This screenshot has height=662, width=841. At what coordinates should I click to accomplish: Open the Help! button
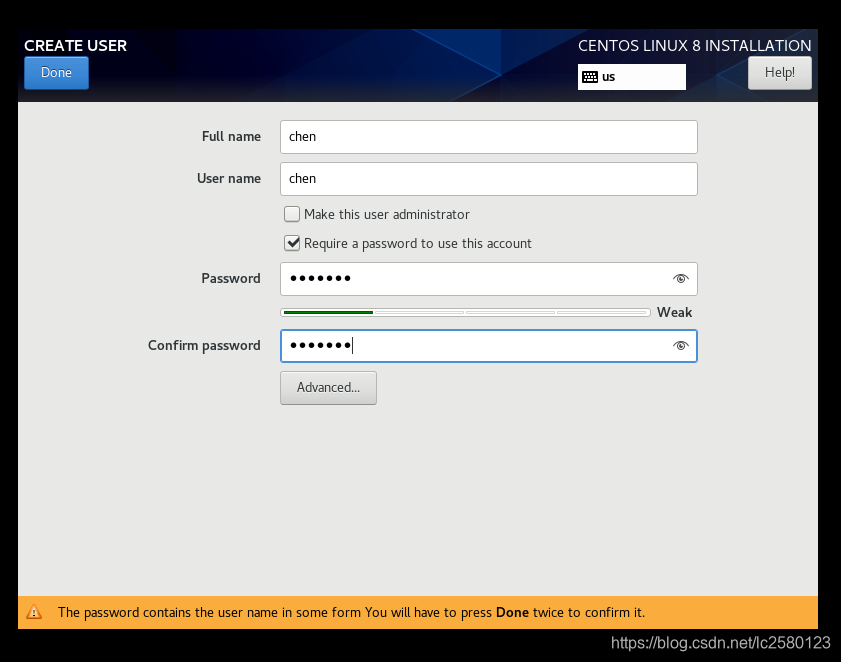click(x=779, y=73)
